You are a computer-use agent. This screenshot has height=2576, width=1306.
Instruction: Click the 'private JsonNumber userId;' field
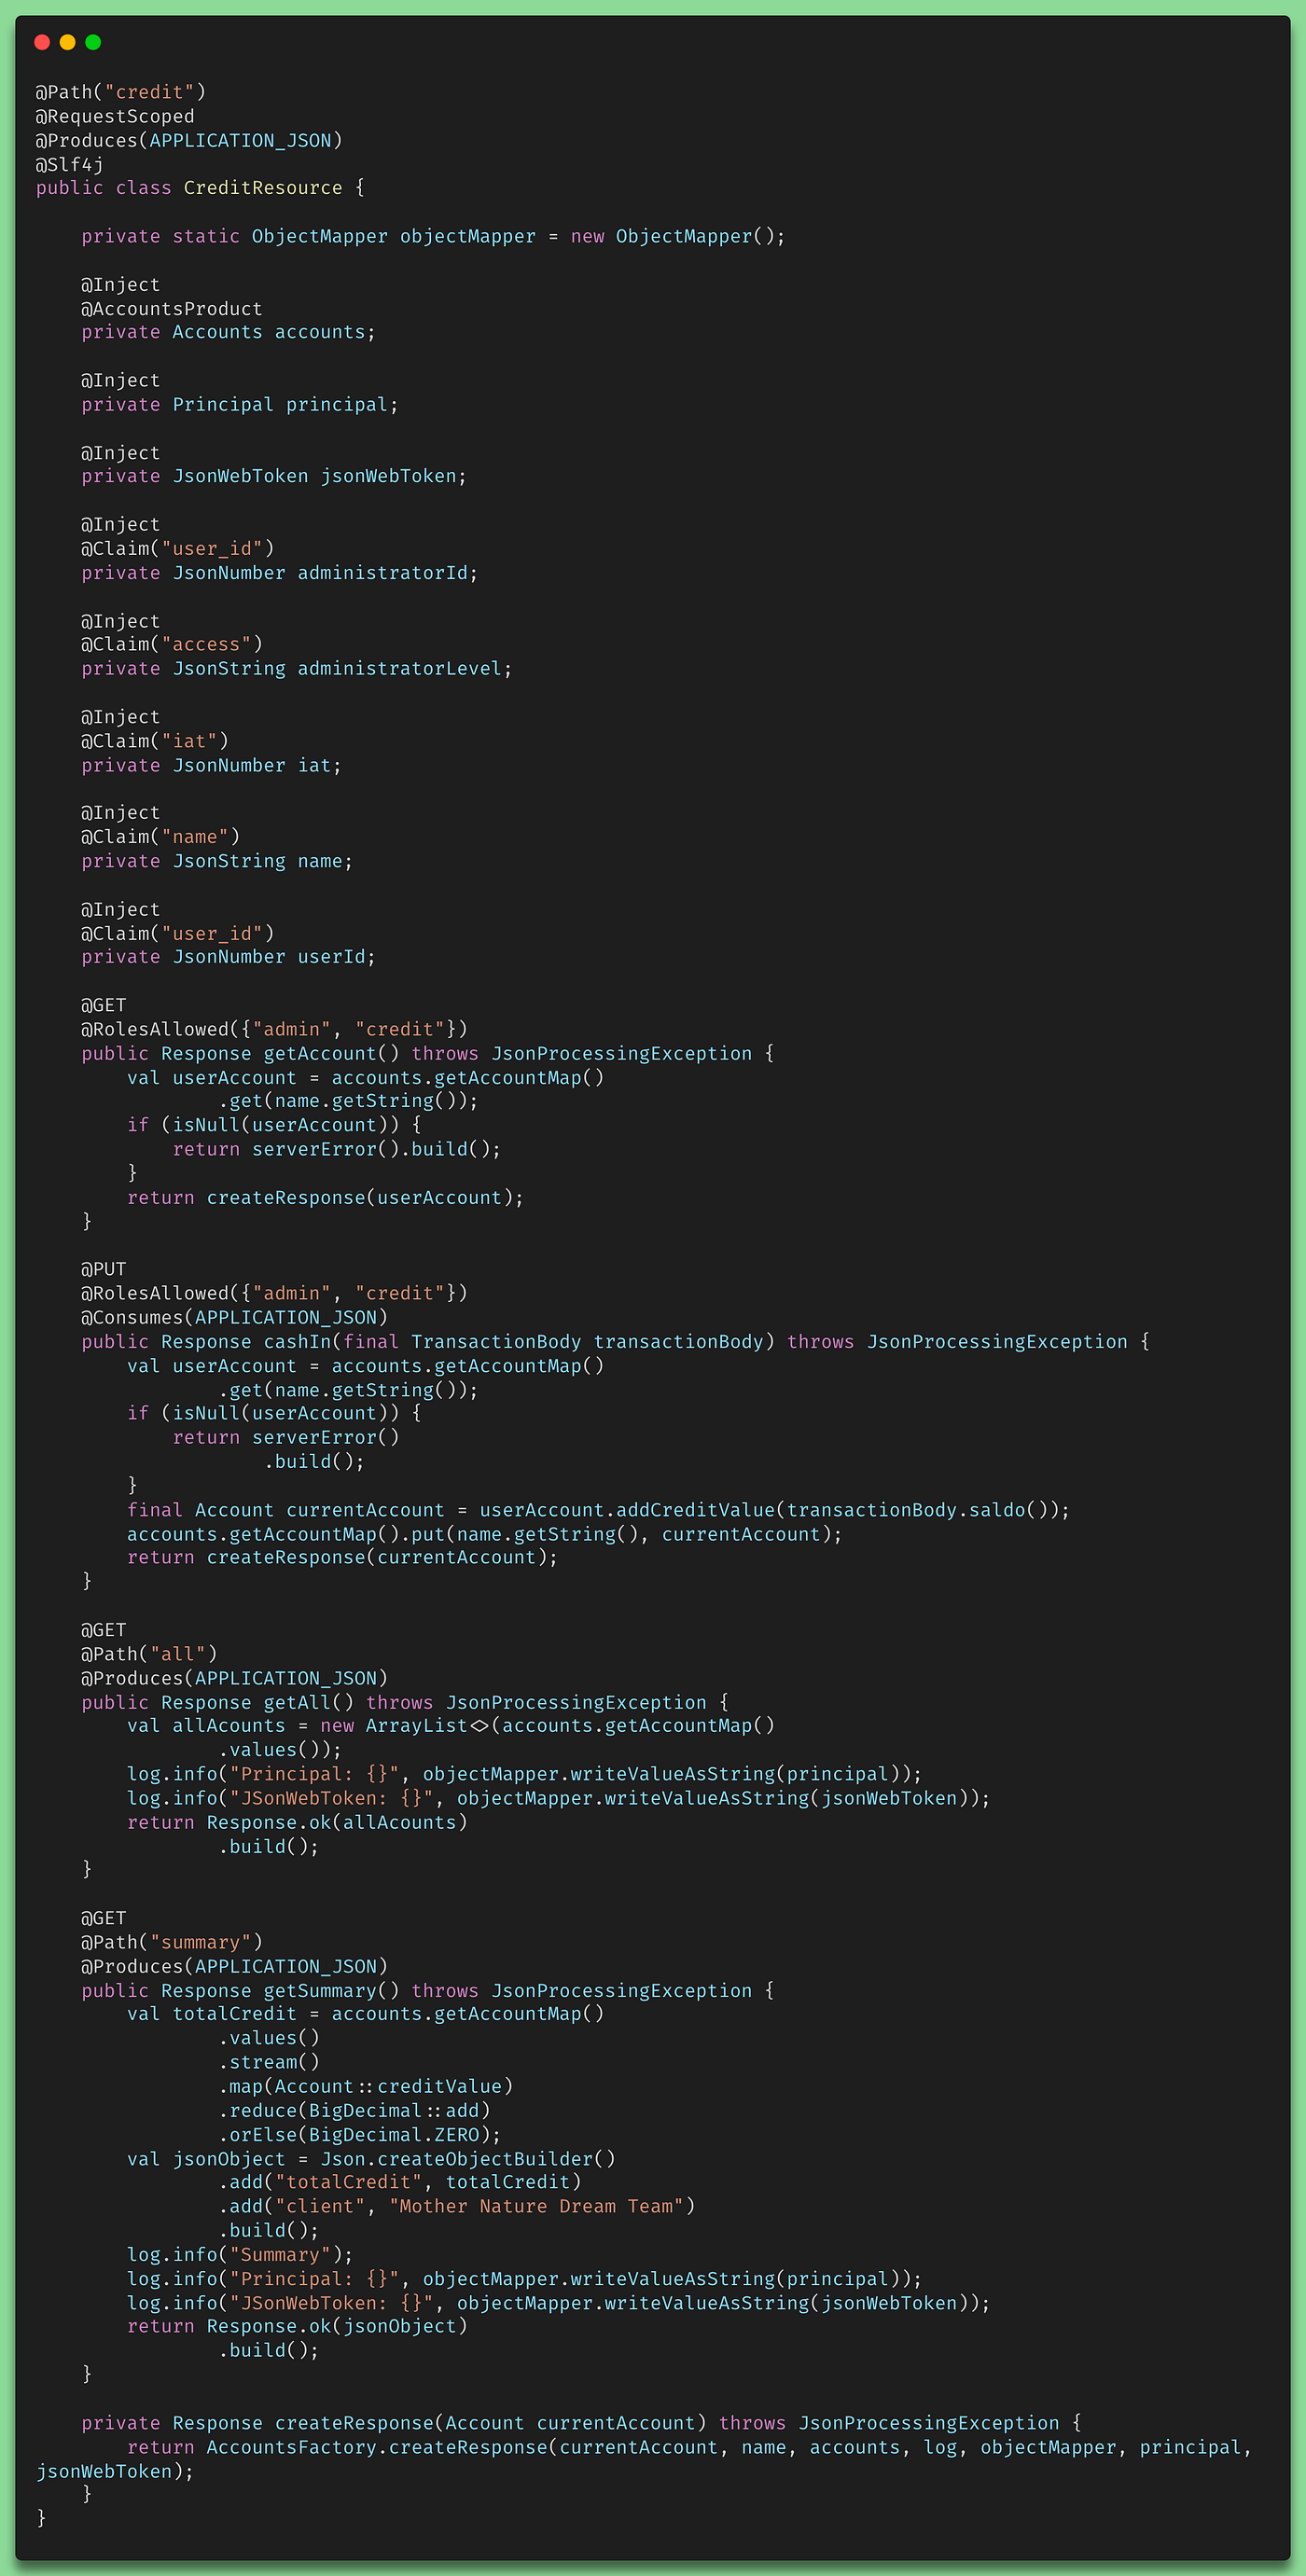[x=229, y=957]
